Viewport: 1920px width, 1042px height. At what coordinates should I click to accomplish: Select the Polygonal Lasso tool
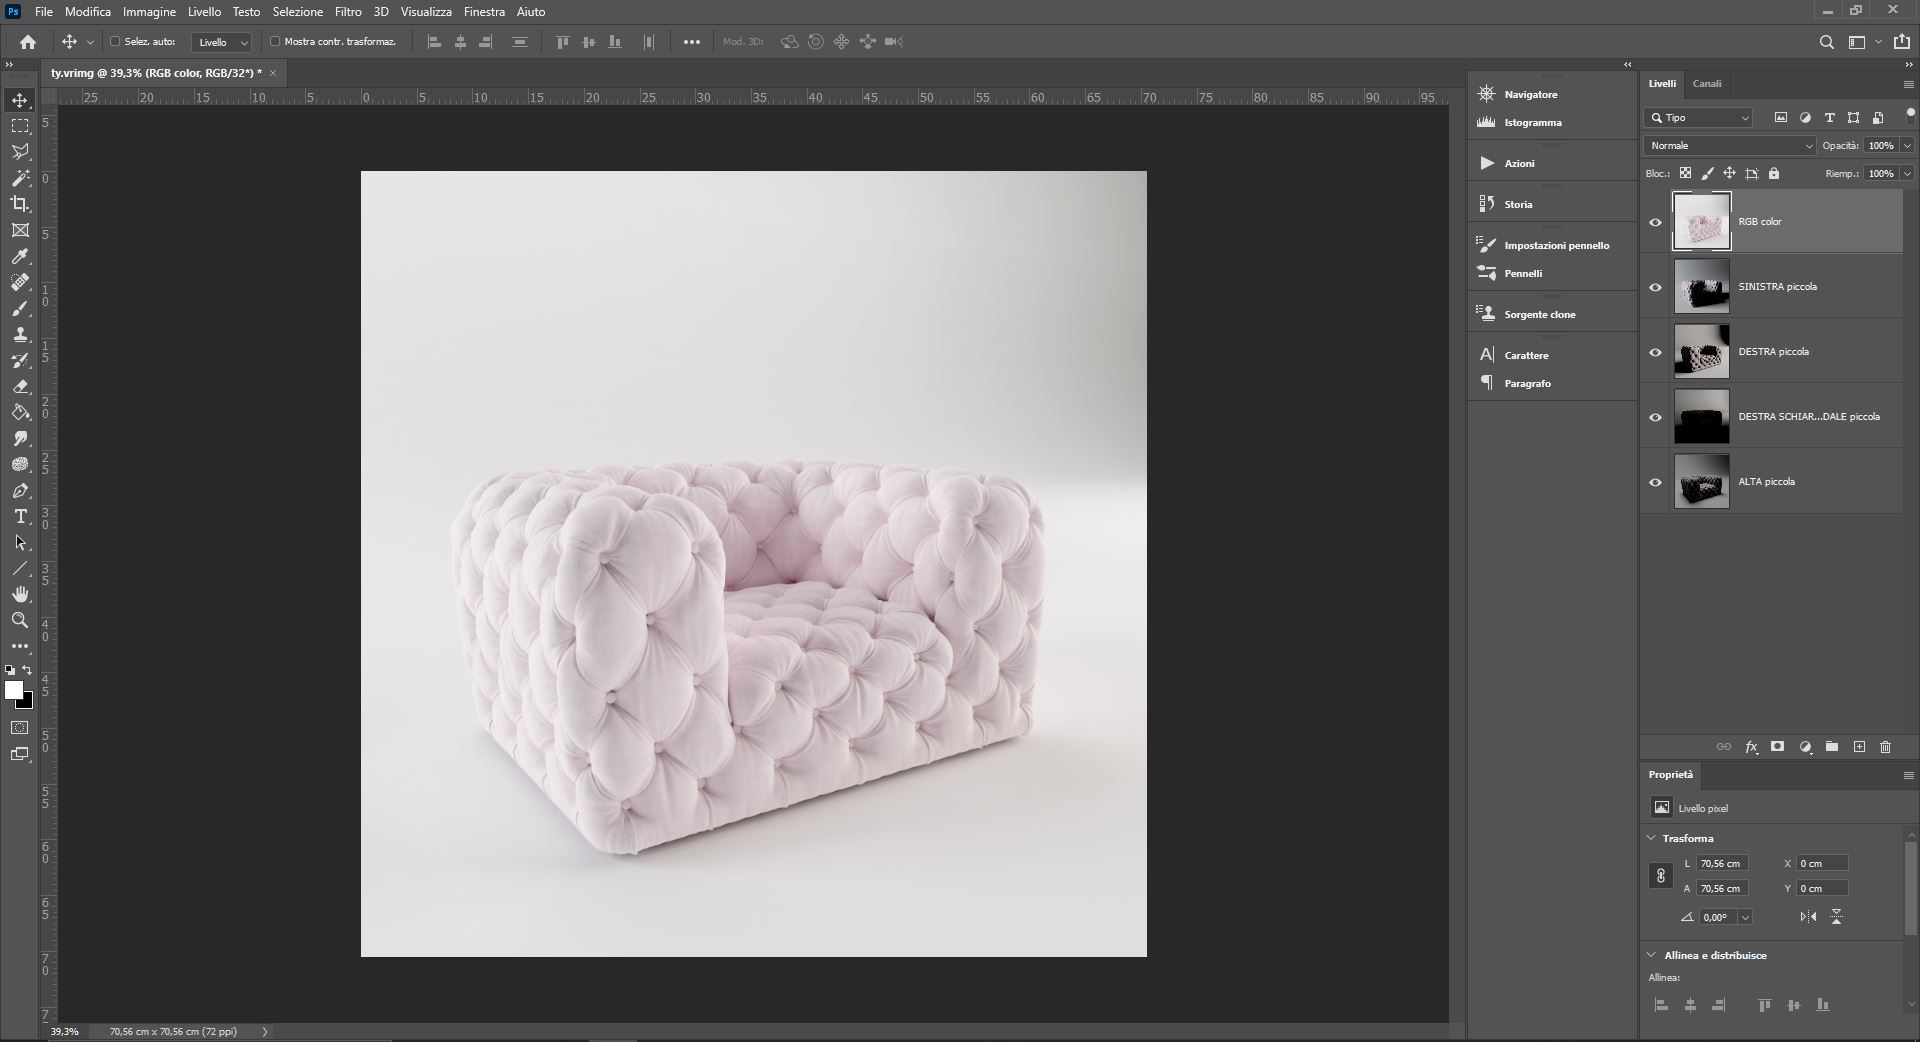pos(20,152)
